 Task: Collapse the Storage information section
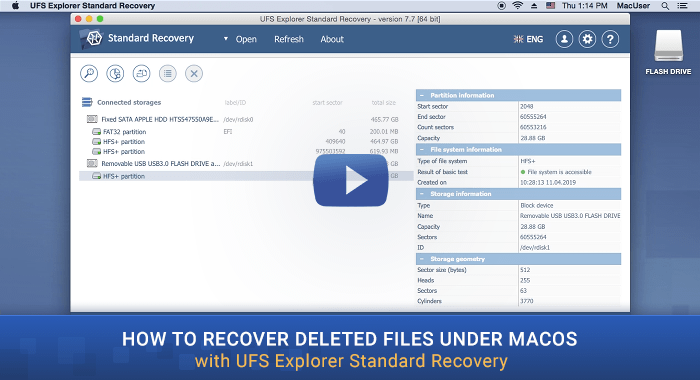point(422,194)
